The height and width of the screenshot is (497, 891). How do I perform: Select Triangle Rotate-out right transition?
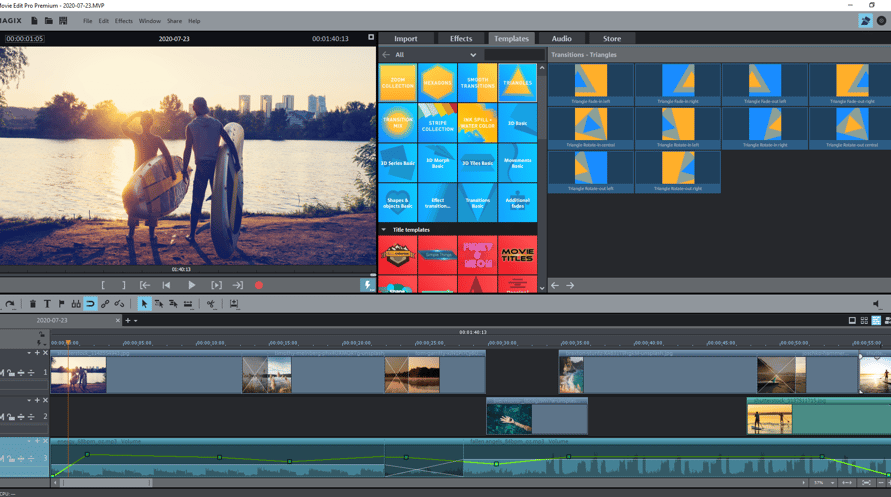click(677, 172)
